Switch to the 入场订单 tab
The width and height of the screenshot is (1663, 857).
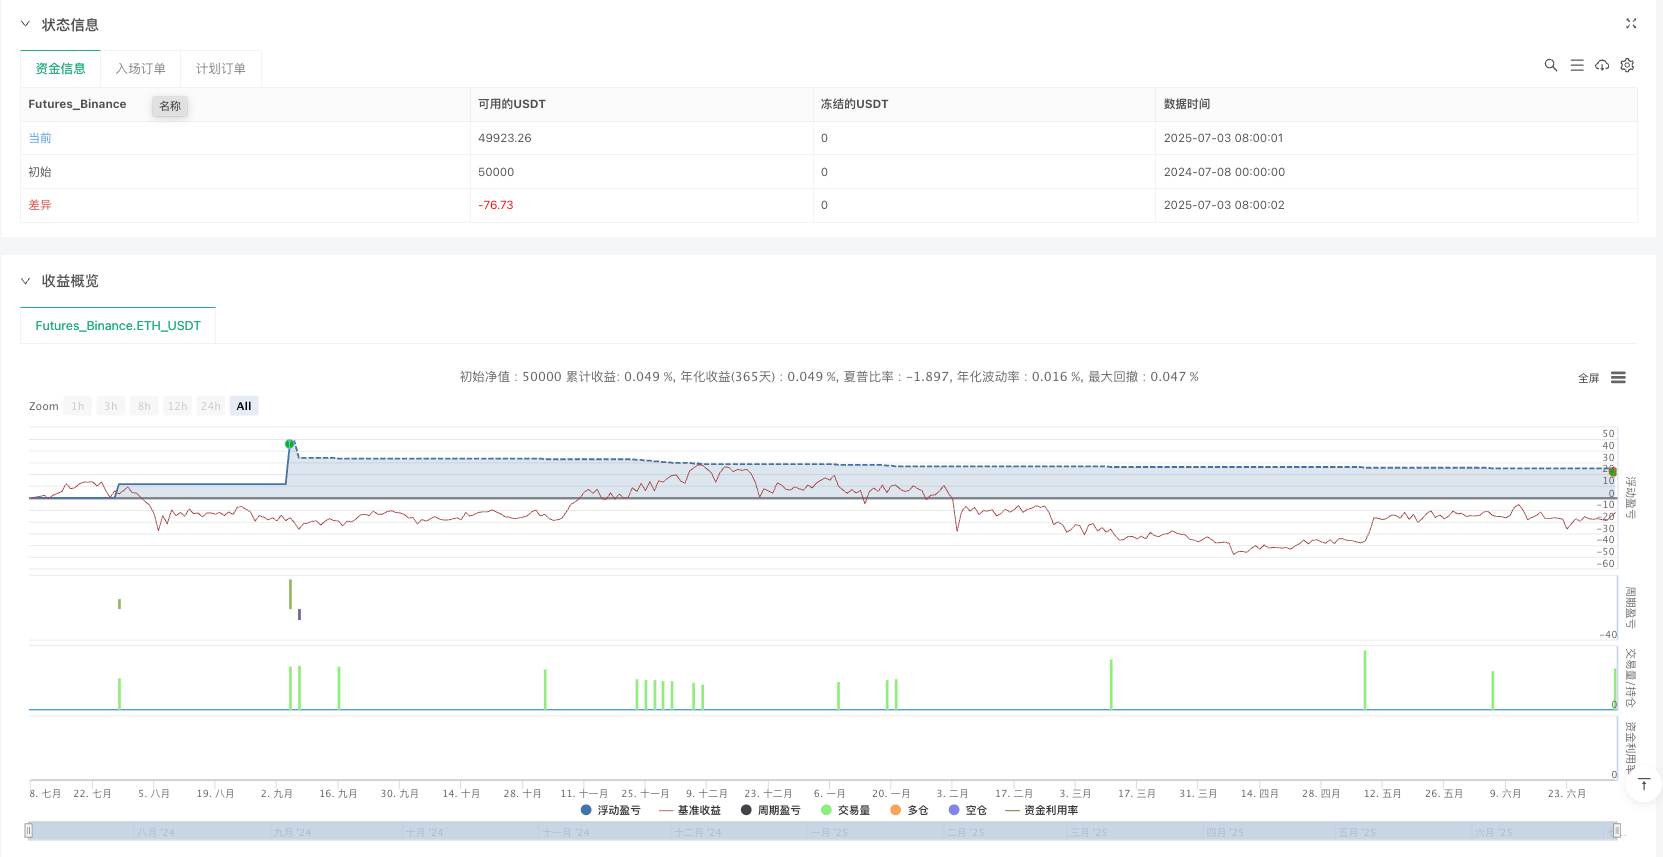coord(141,69)
